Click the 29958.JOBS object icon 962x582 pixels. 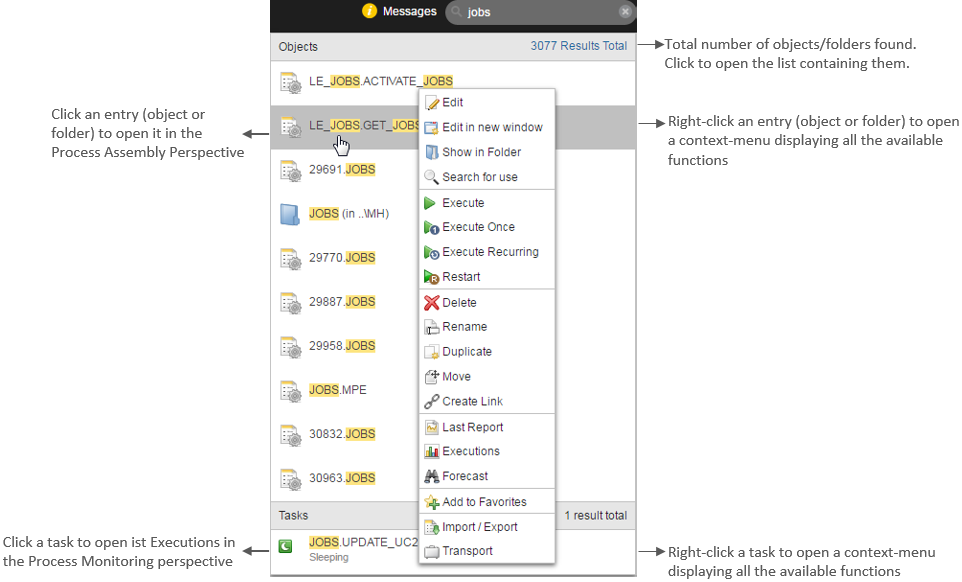[x=290, y=347]
